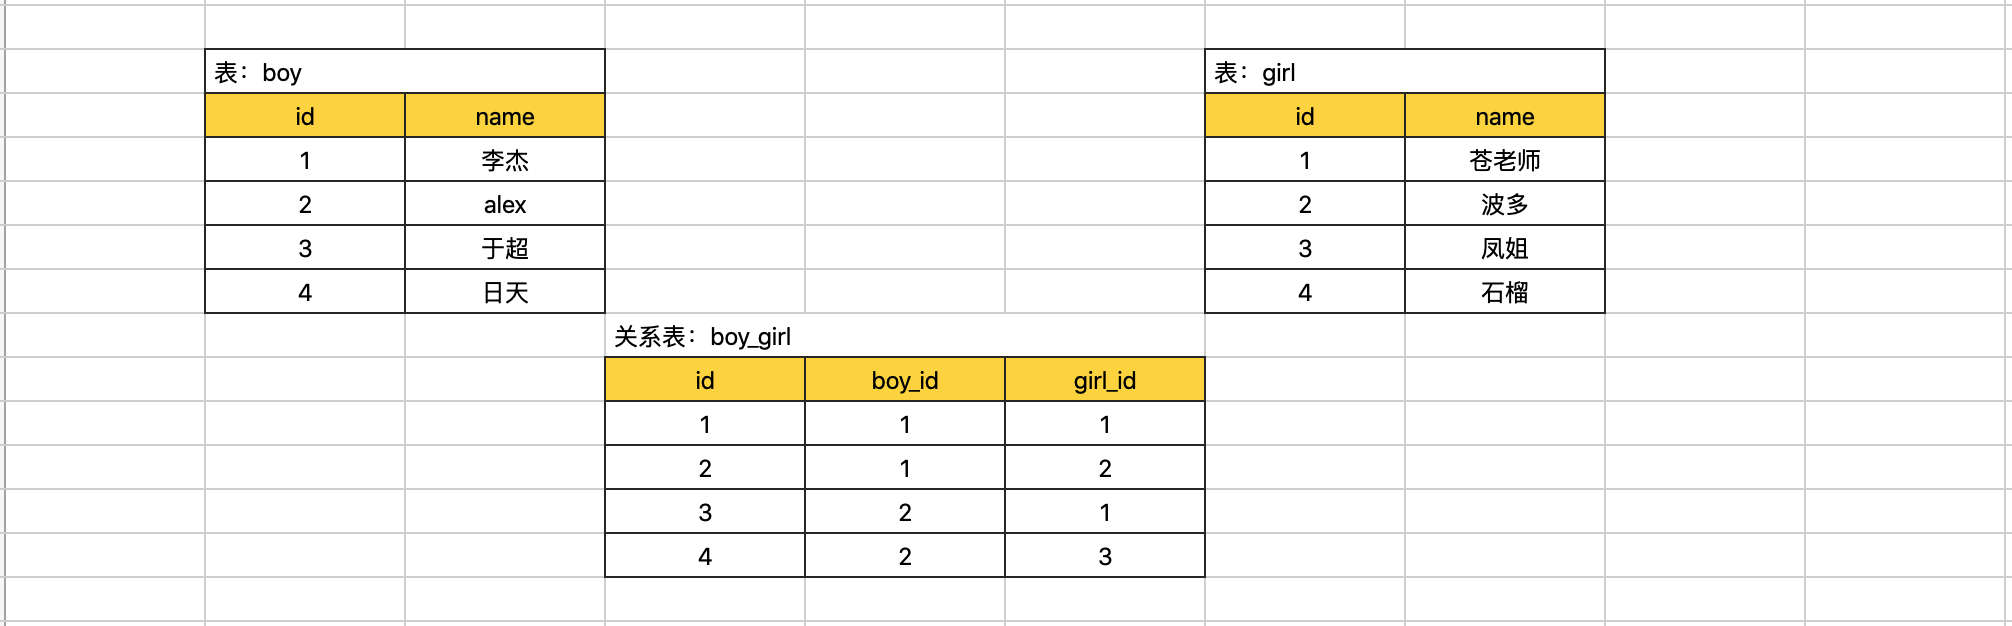Select the cell containing 日天

click(x=505, y=292)
